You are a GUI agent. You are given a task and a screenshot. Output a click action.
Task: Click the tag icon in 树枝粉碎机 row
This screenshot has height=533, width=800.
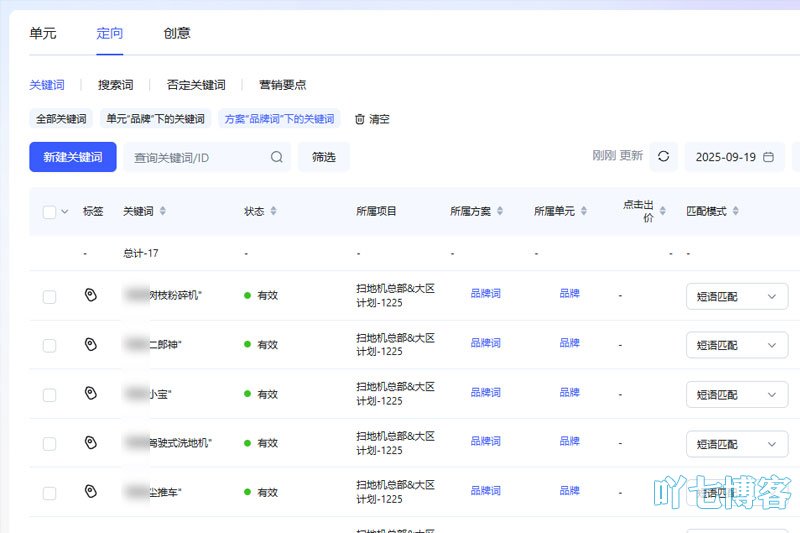click(90, 295)
